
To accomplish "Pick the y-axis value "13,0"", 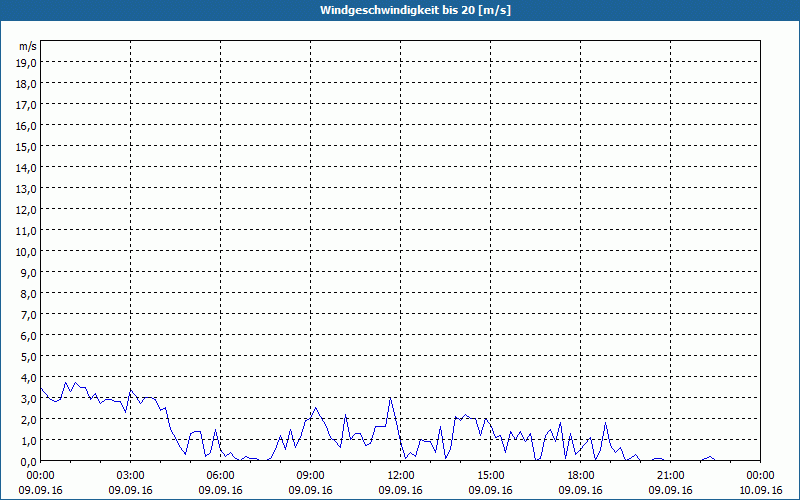I will point(27,189).
